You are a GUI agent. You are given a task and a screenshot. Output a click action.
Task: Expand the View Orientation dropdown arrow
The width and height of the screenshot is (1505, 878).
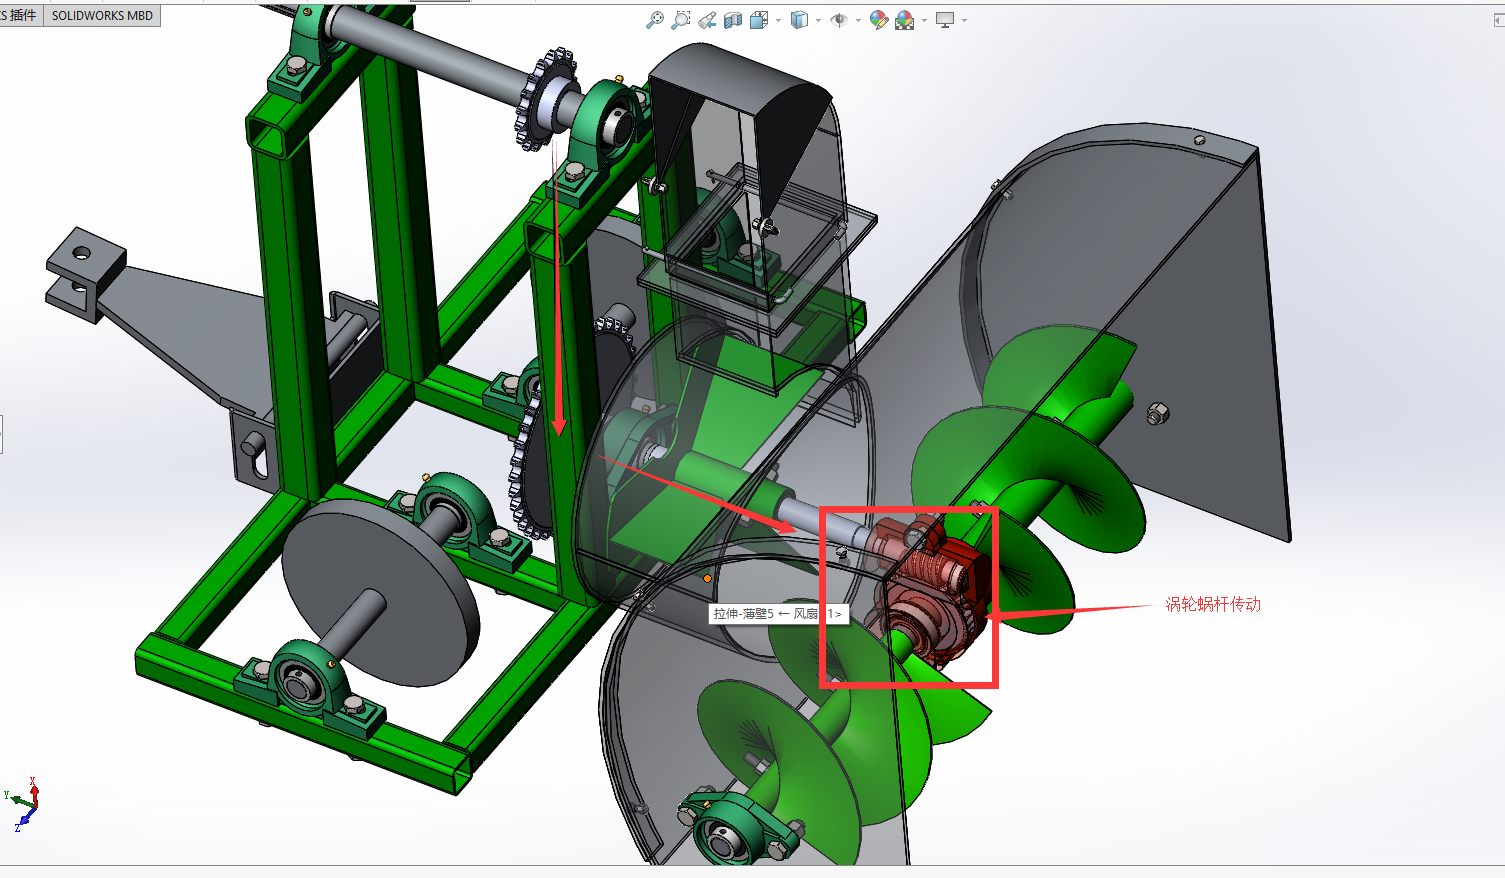778,20
